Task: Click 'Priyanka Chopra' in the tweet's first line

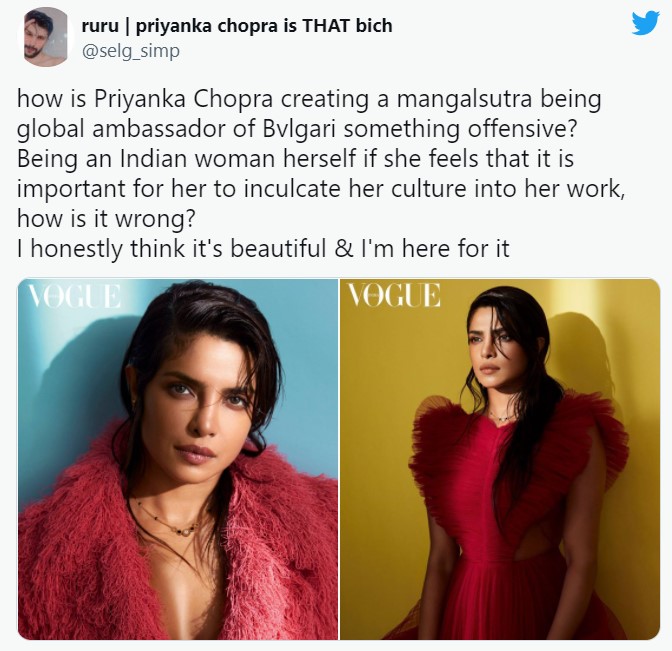Action: pos(184,99)
